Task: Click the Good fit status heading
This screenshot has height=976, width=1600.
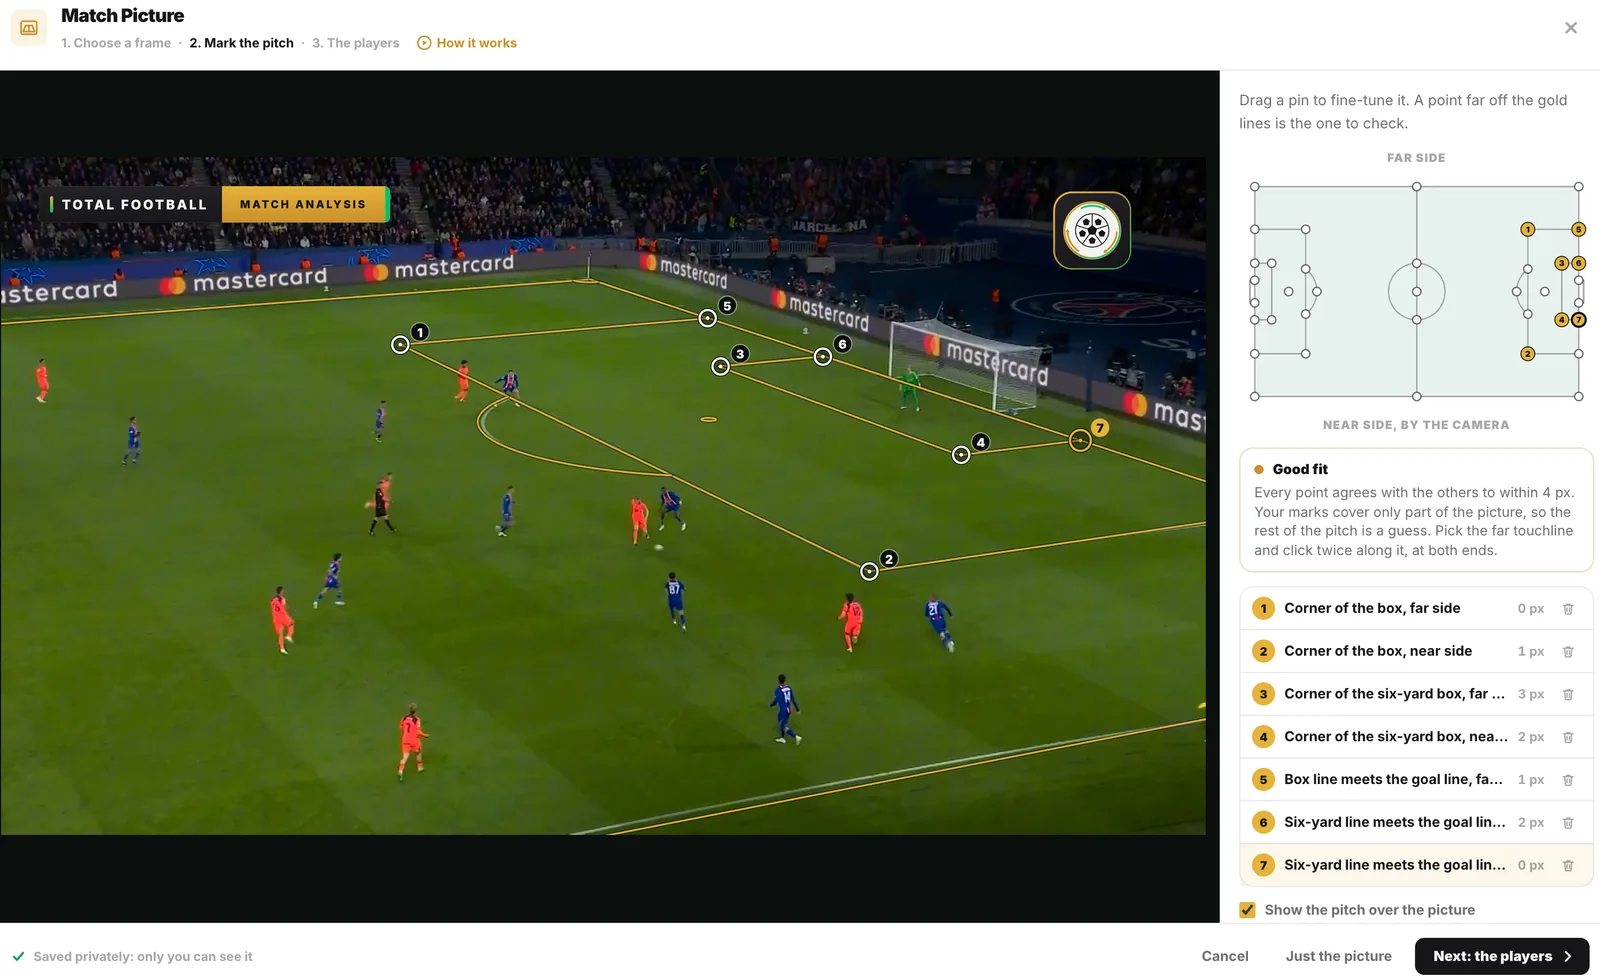Action: click(x=1300, y=469)
